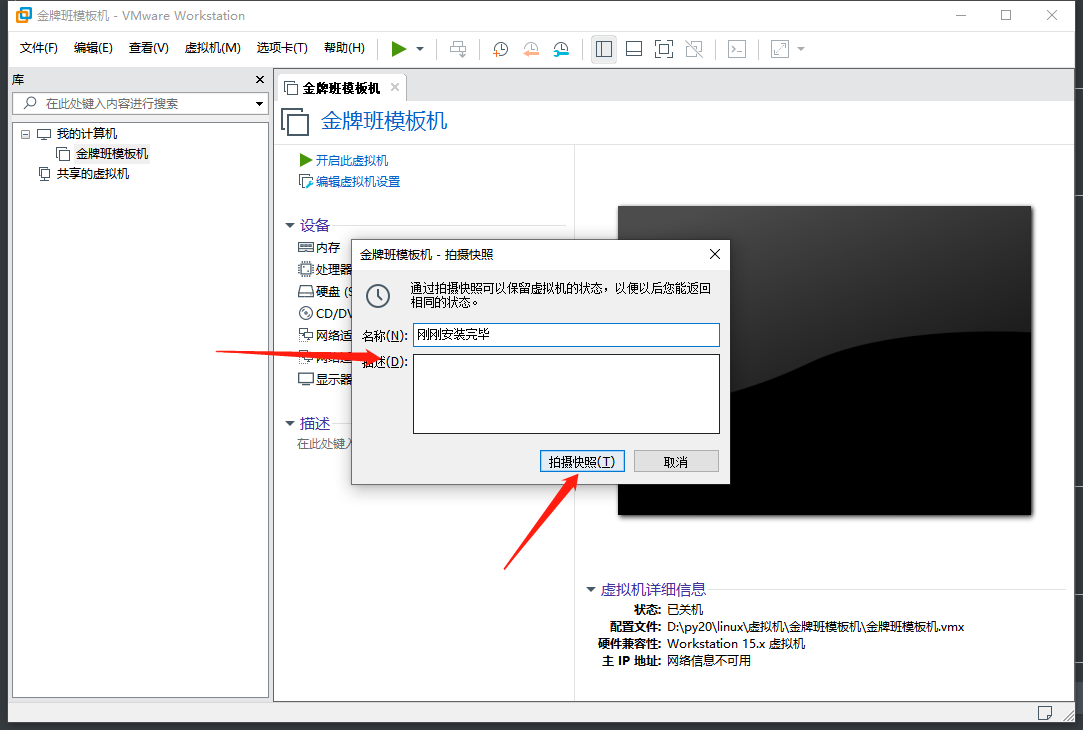Click the 编辑虚拟机设置 link
Viewport: 1083px width, 730px height.
(358, 182)
